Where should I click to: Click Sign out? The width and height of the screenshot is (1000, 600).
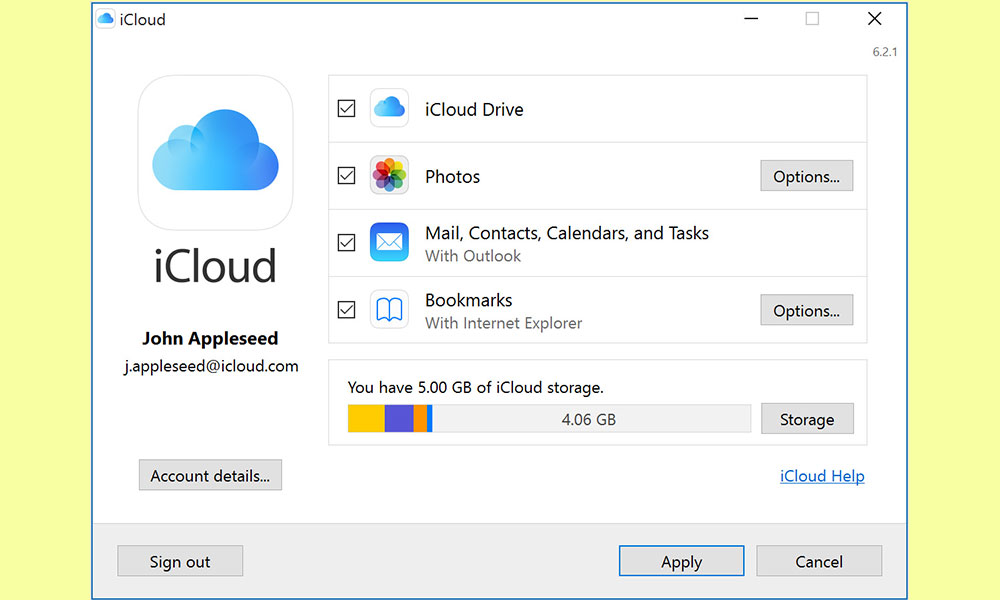pyautogui.click(x=180, y=561)
